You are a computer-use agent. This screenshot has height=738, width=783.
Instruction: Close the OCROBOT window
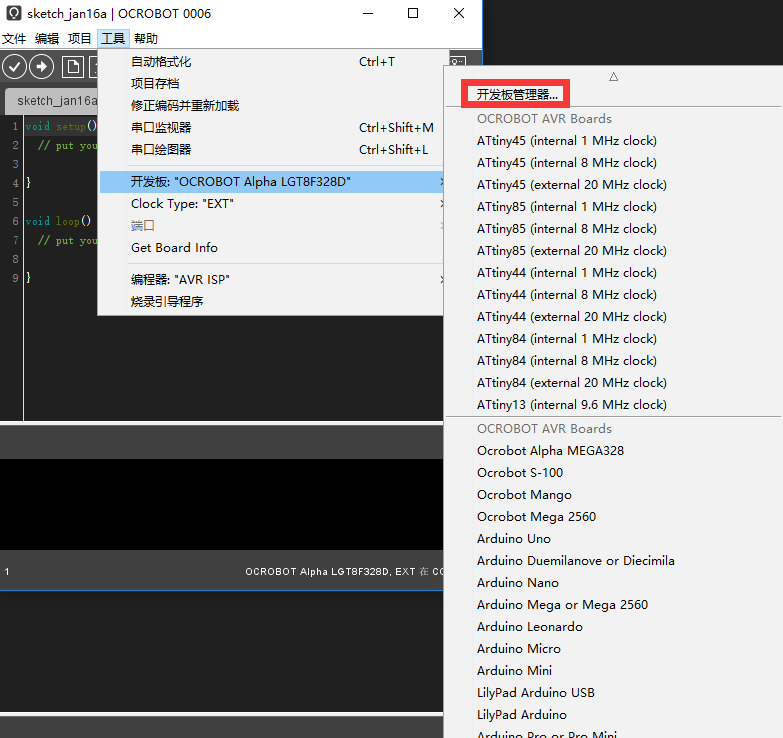coord(459,13)
